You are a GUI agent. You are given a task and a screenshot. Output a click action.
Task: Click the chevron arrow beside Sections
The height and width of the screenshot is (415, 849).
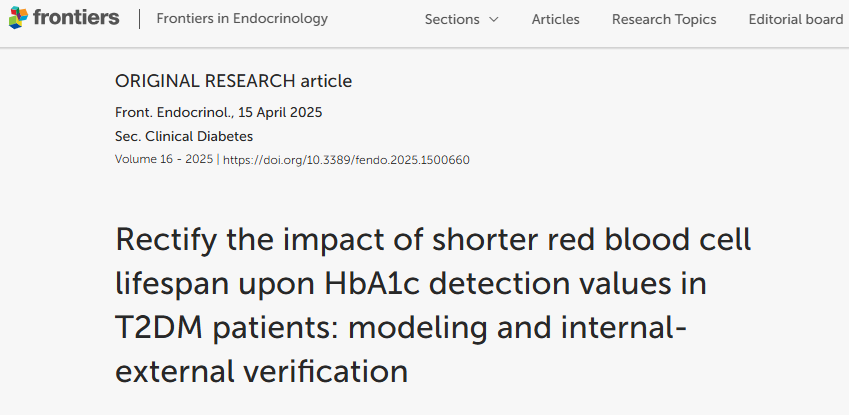coord(493,20)
